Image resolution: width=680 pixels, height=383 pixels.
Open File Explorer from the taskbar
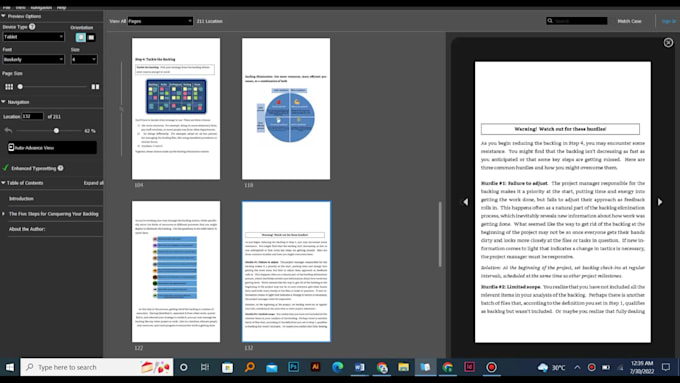[x=403, y=367]
